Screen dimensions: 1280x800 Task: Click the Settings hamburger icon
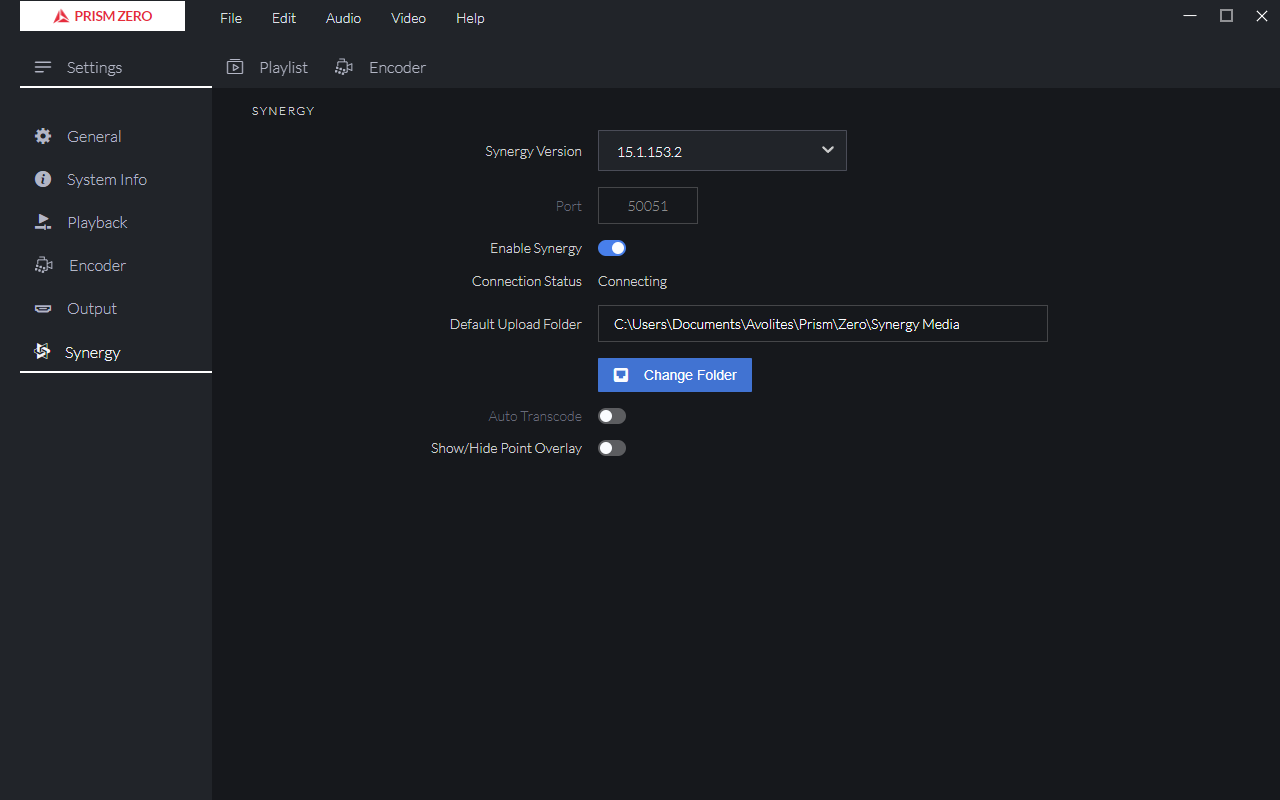point(42,67)
